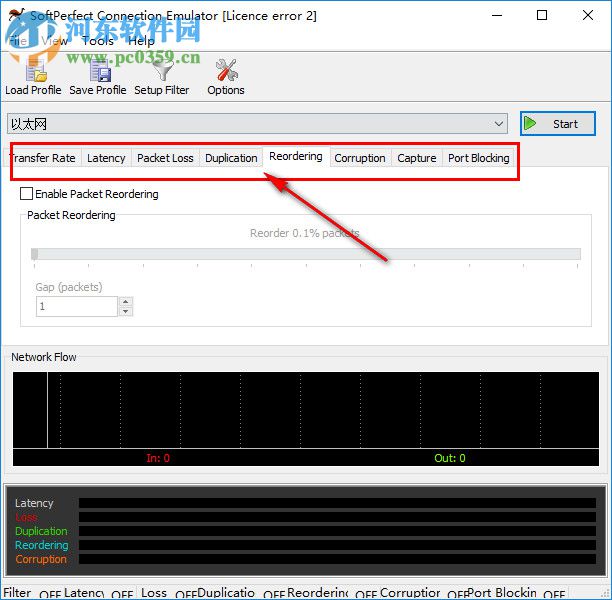Screen dimensions: 612x600
Task: Open the Tools menu
Action: click(x=98, y=41)
